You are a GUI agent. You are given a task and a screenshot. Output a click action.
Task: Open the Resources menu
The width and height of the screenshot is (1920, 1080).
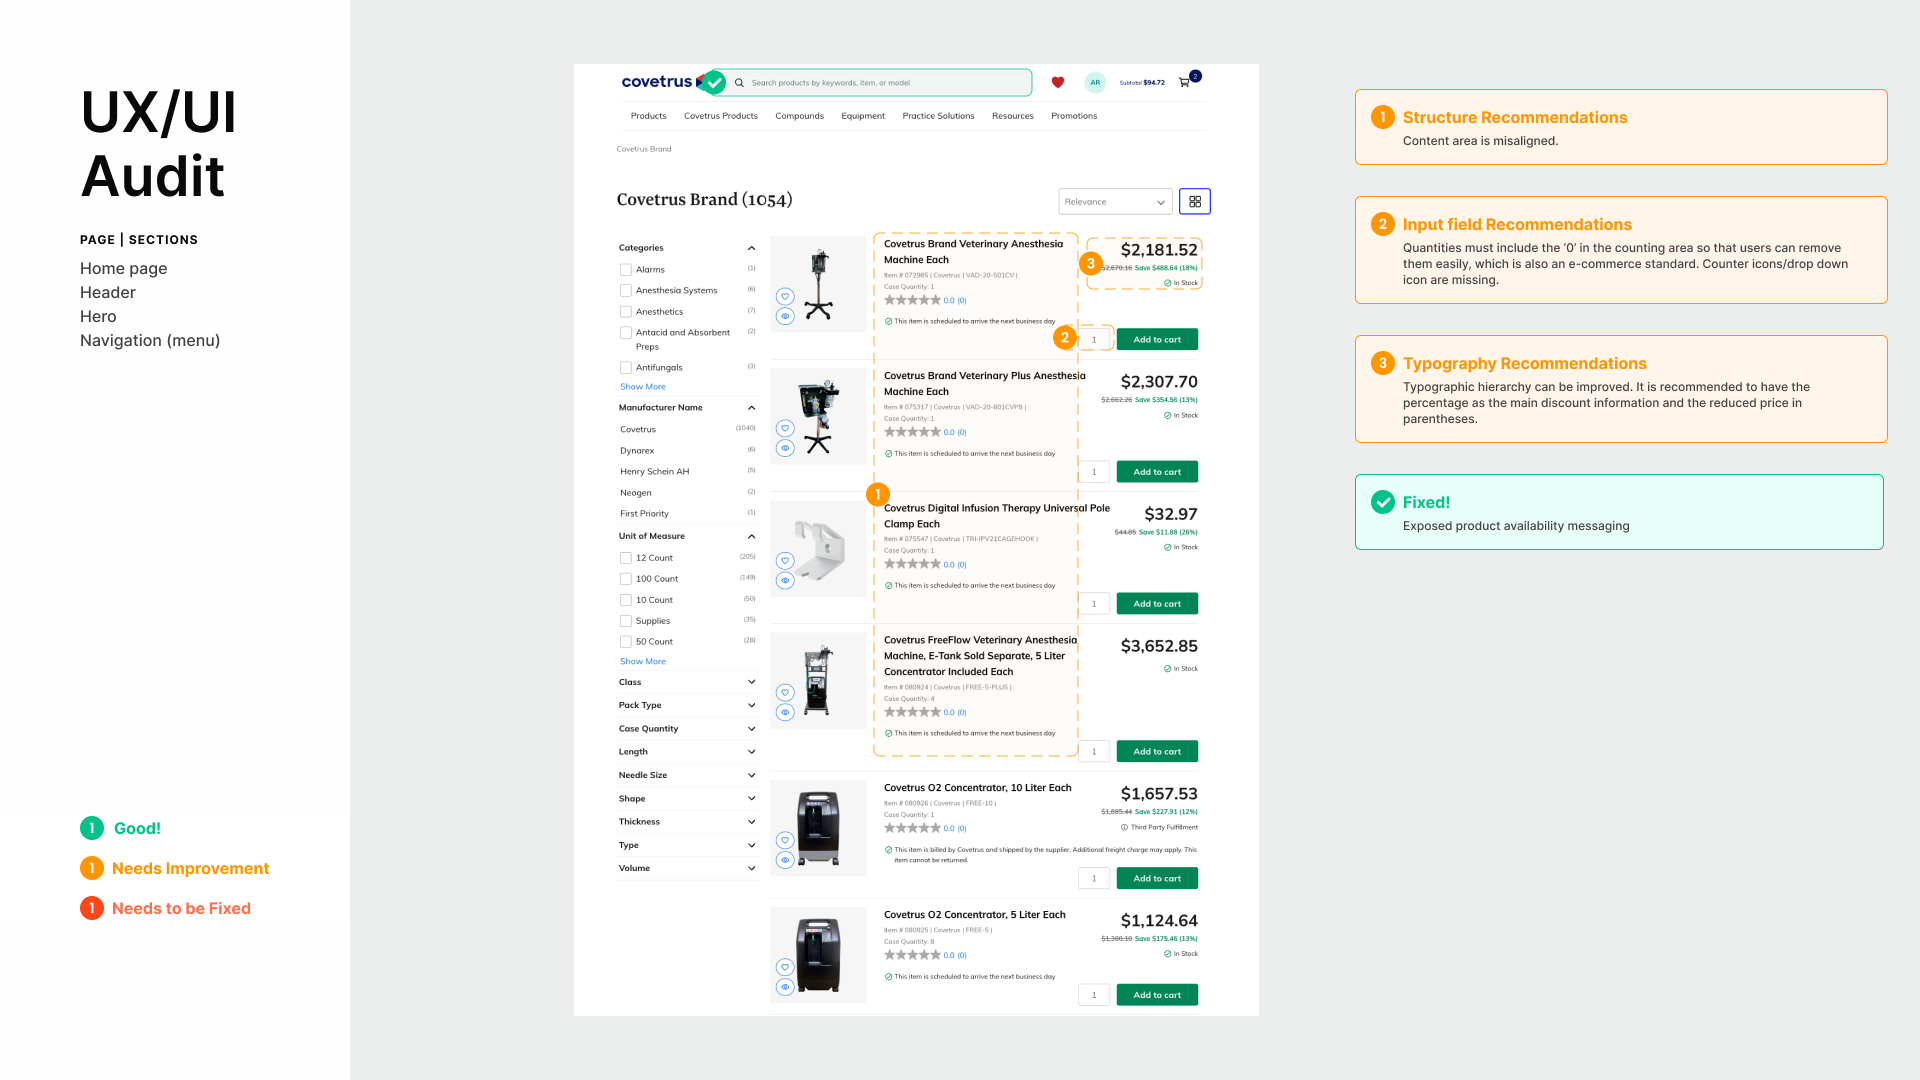1013,116
